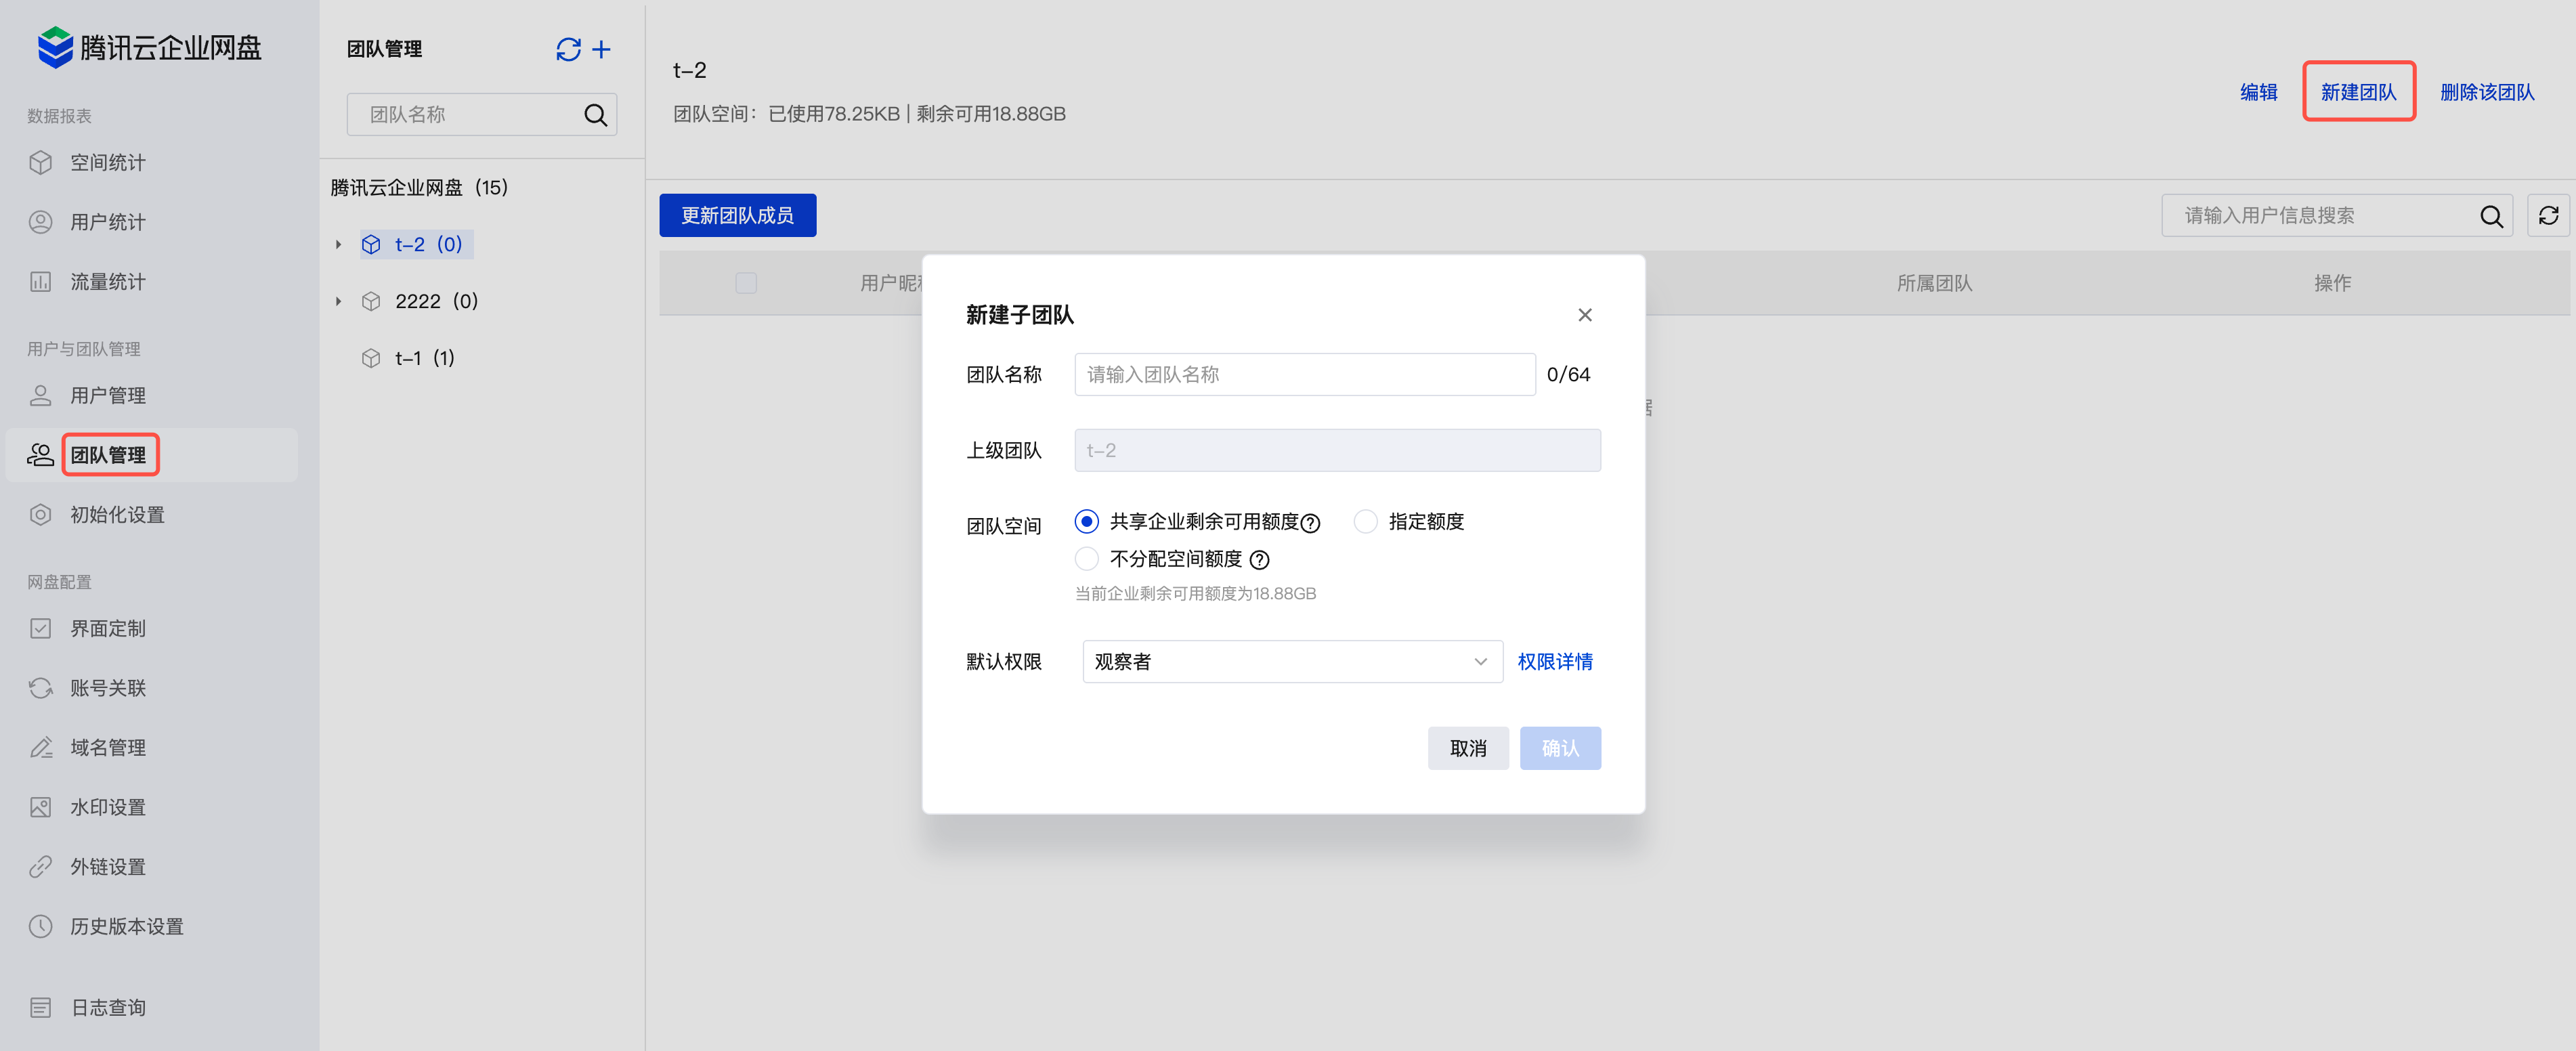Select 不分配空间额度 radio option
Screen dimensions: 2576x1051
[1086, 558]
